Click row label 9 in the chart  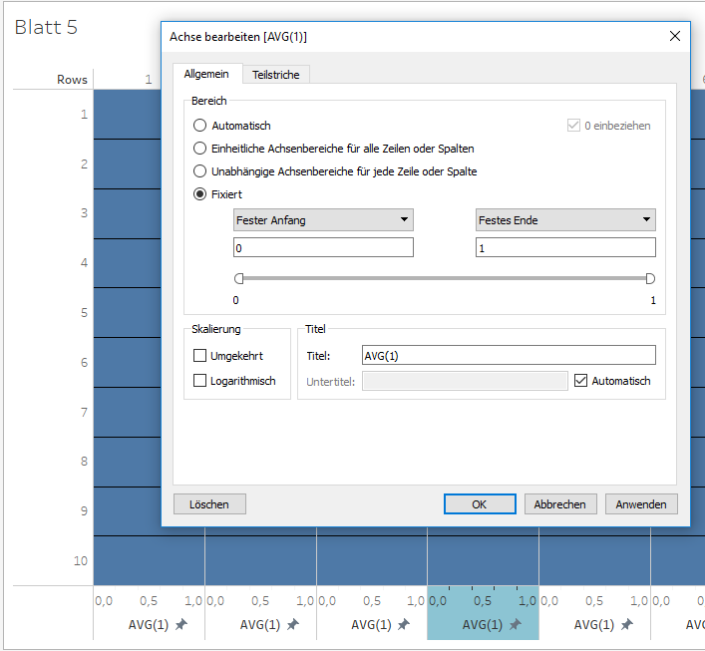84,511
